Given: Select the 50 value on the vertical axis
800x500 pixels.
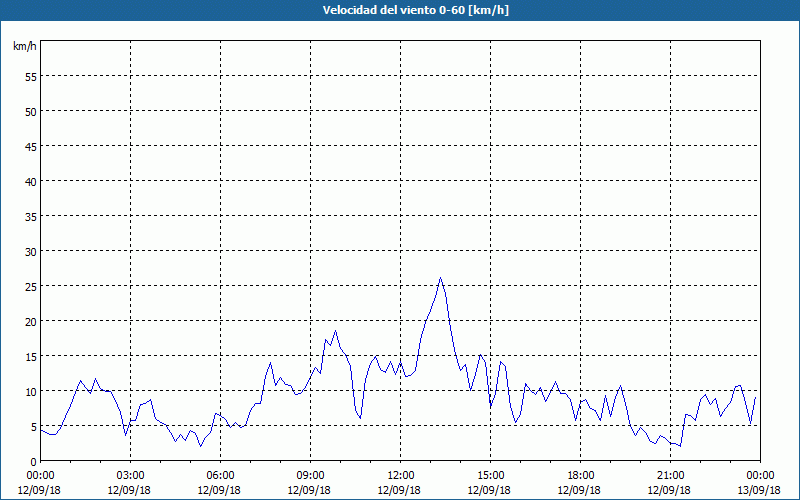Looking at the screenshot, I should (31, 111).
